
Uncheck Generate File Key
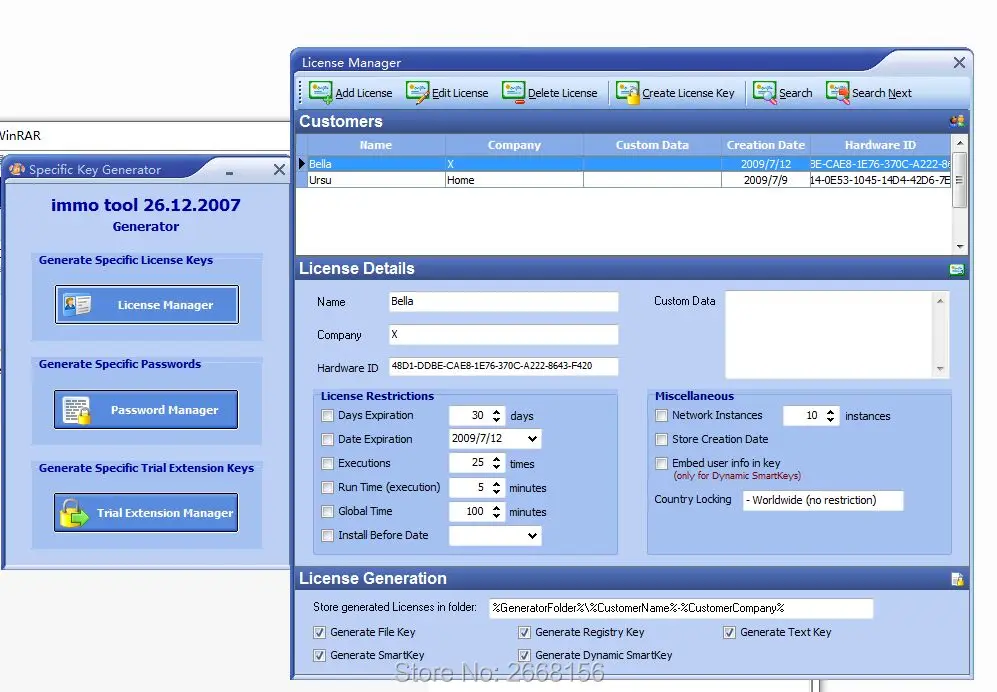click(320, 632)
